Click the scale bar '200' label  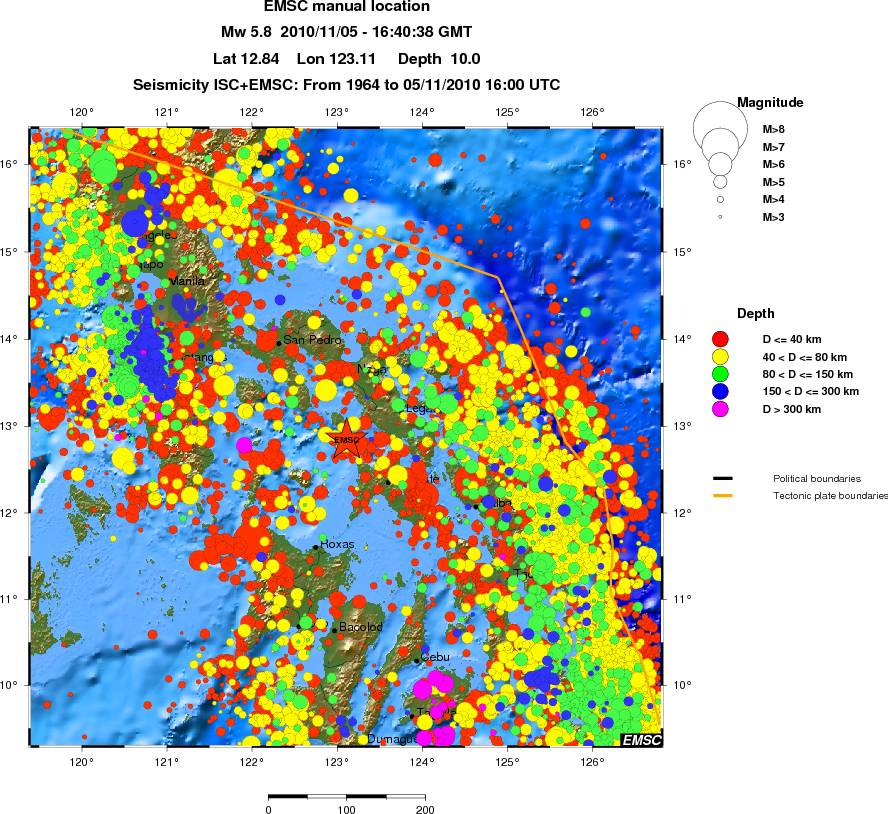coord(425,809)
